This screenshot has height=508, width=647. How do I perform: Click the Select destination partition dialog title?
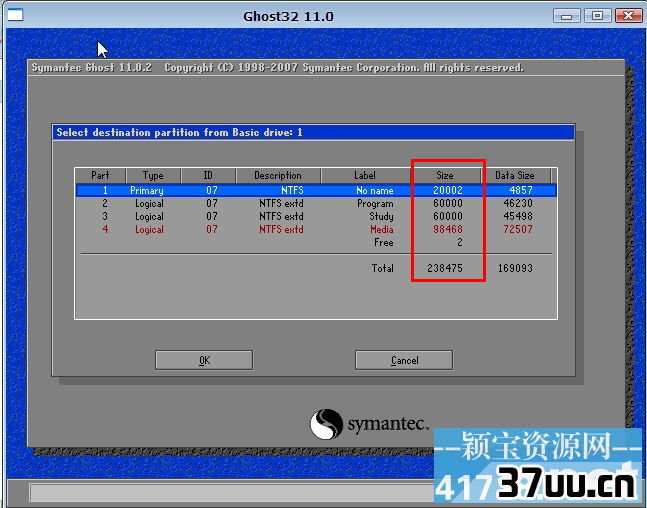pyautogui.click(x=179, y=132)
